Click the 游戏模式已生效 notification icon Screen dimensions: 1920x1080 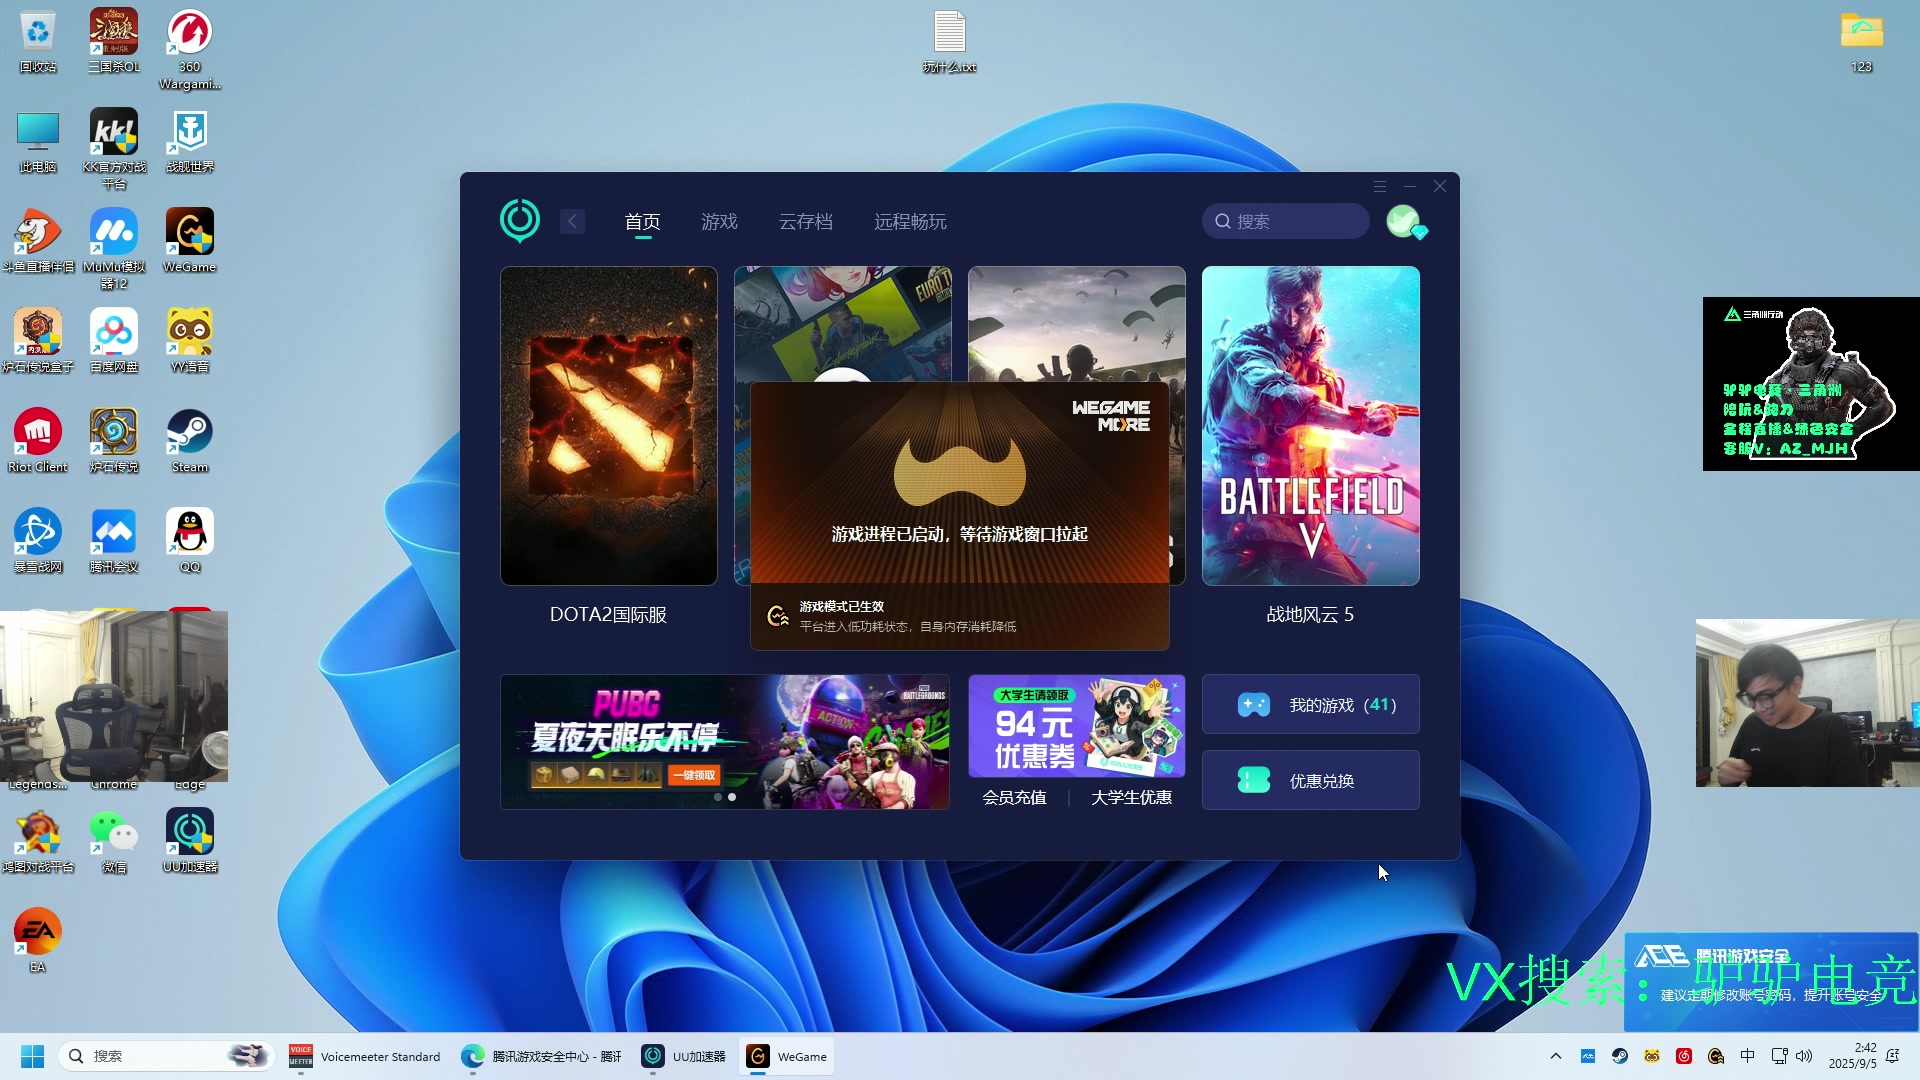tap(778, 616)
